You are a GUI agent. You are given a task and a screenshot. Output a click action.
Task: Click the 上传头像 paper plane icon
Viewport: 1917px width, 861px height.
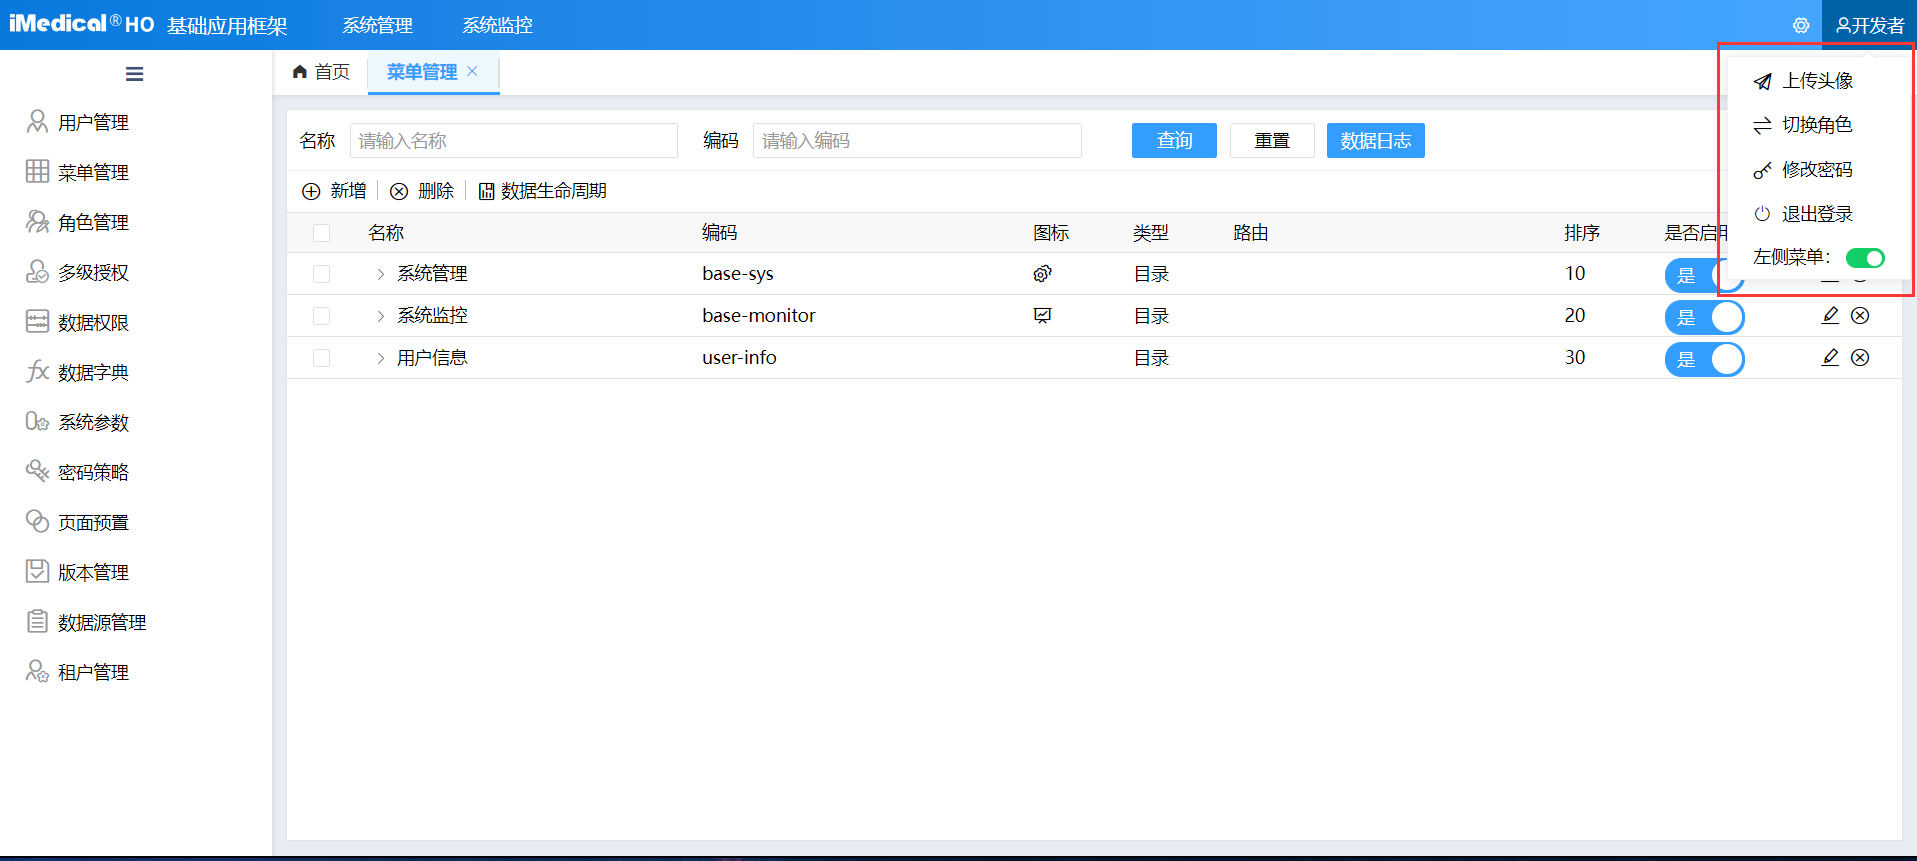pos(1762,81)
